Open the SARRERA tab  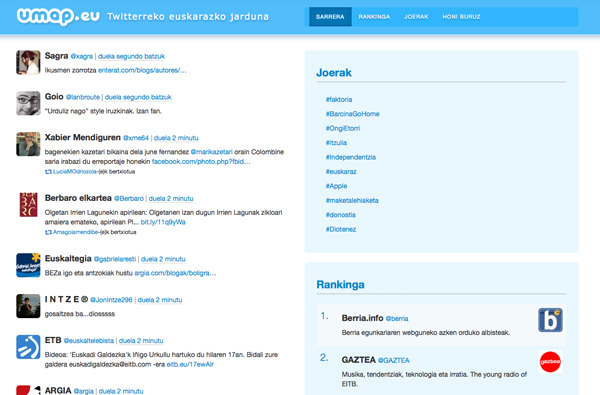(x=330, y=17)
